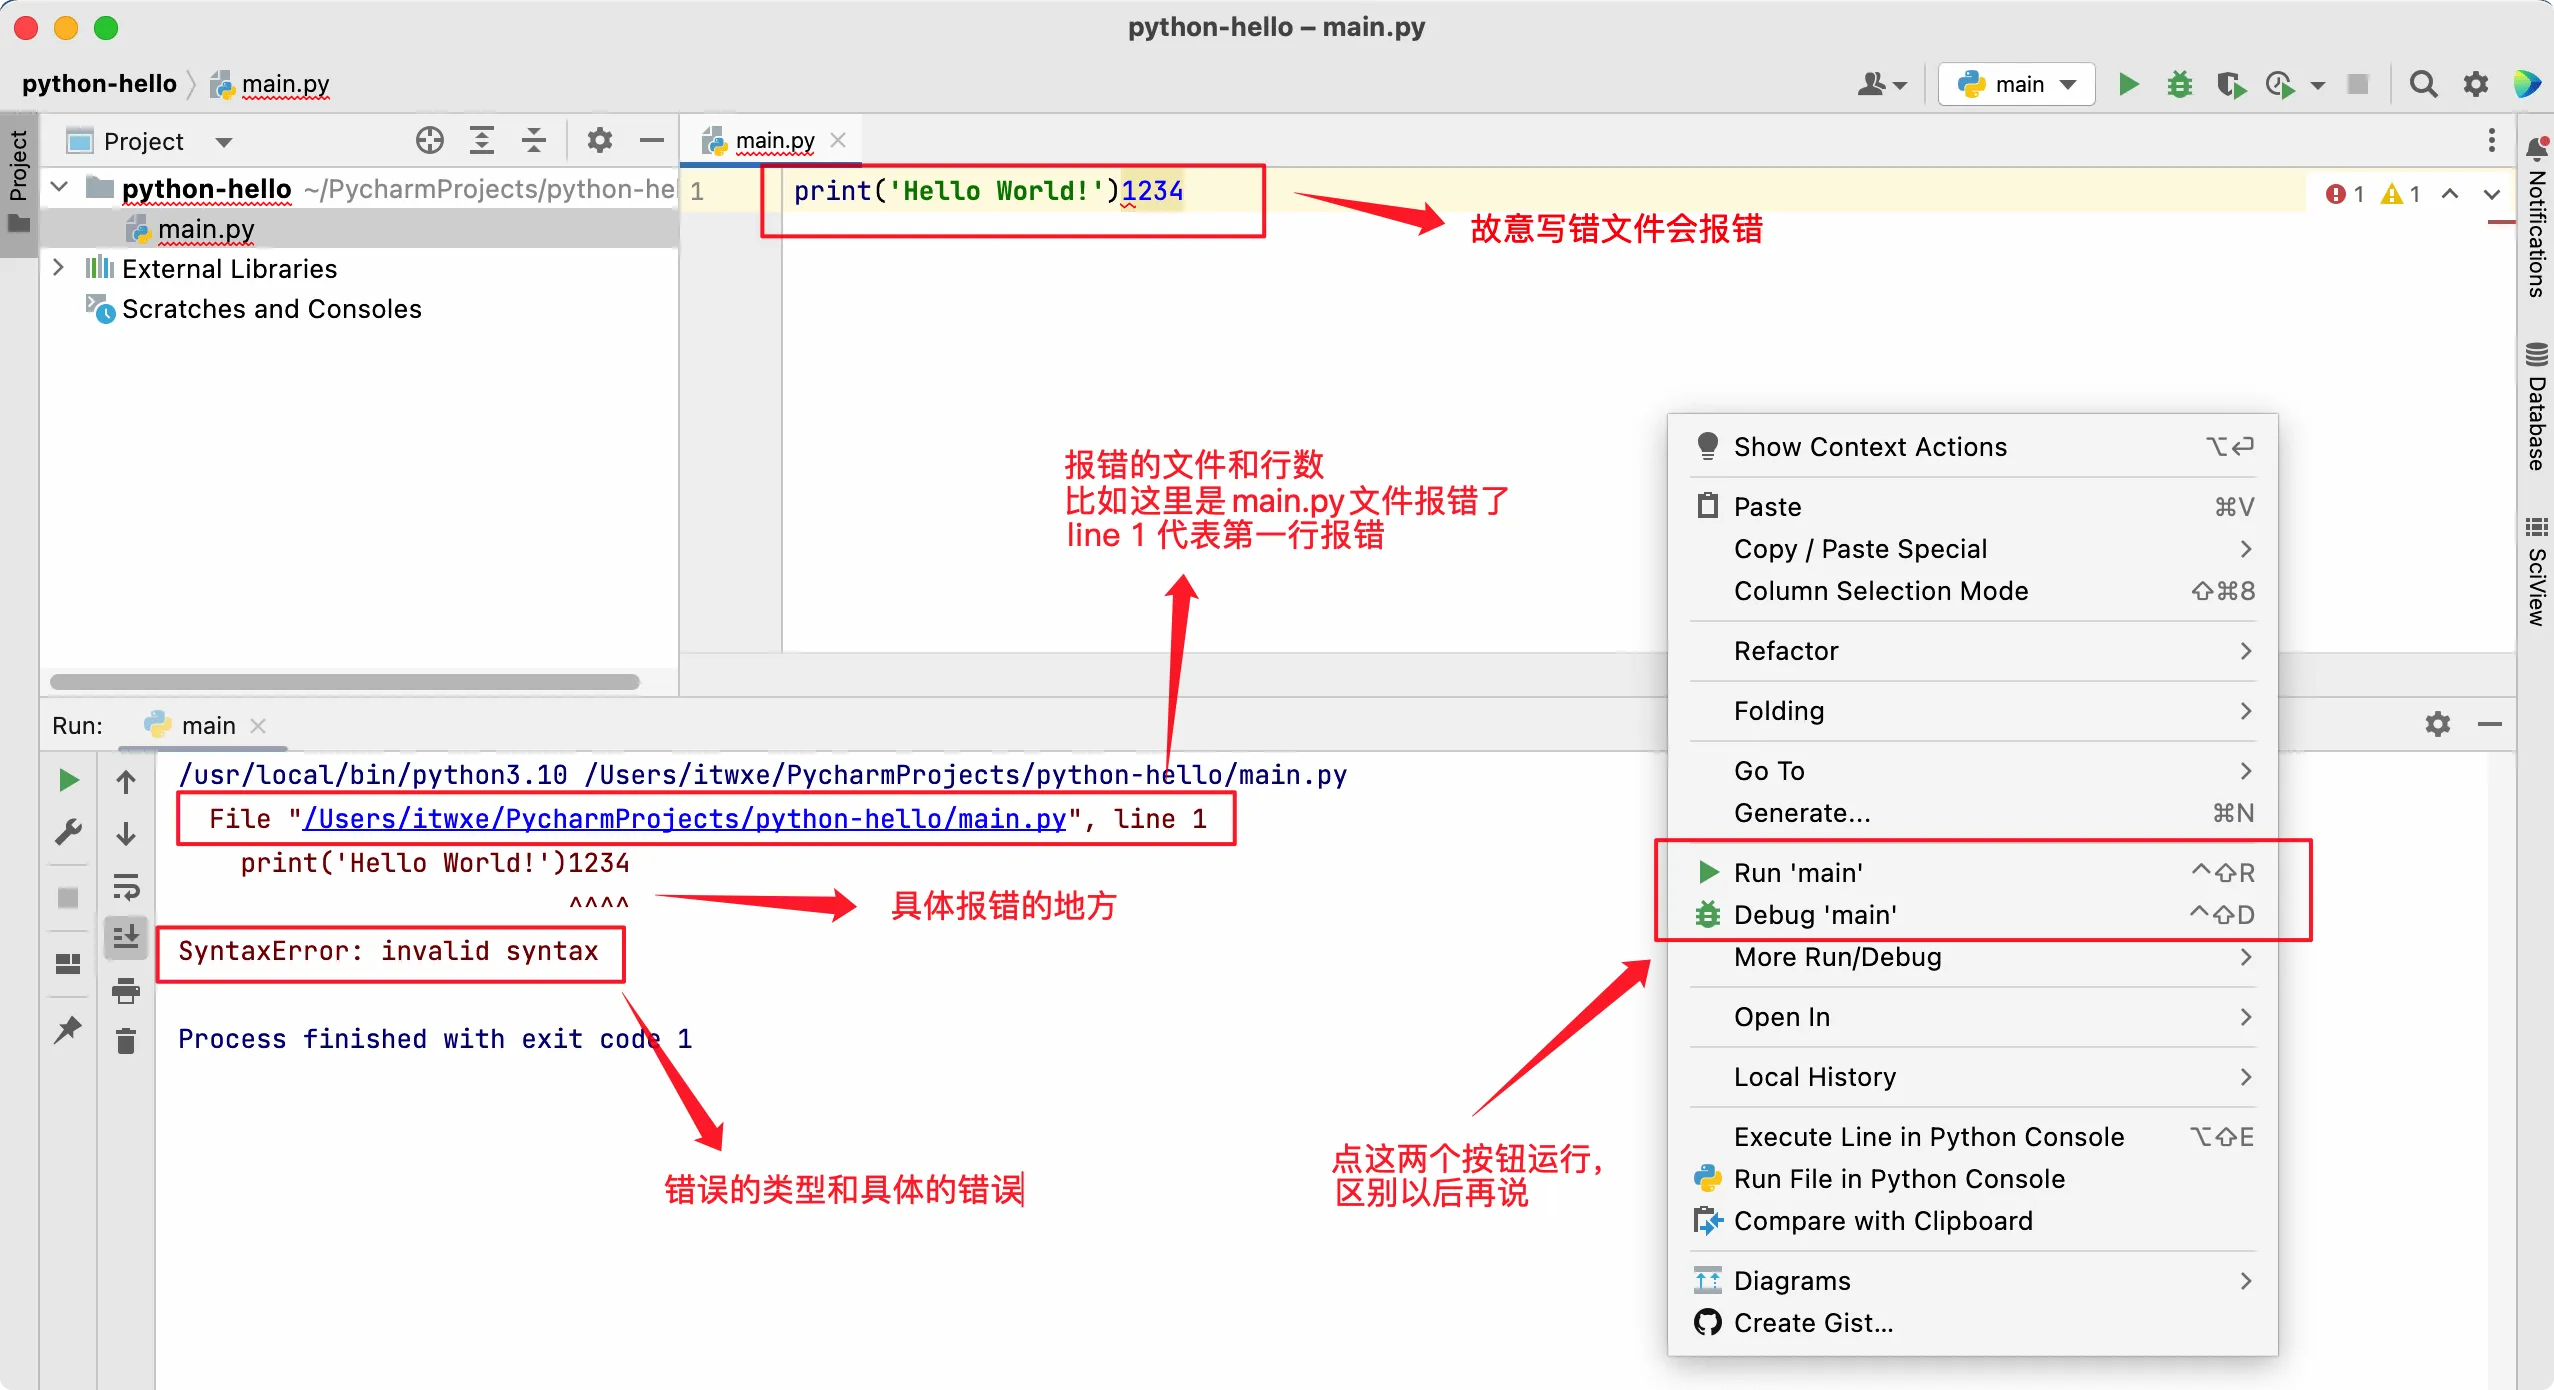Click Select Opened File crosshair icon

430,141
